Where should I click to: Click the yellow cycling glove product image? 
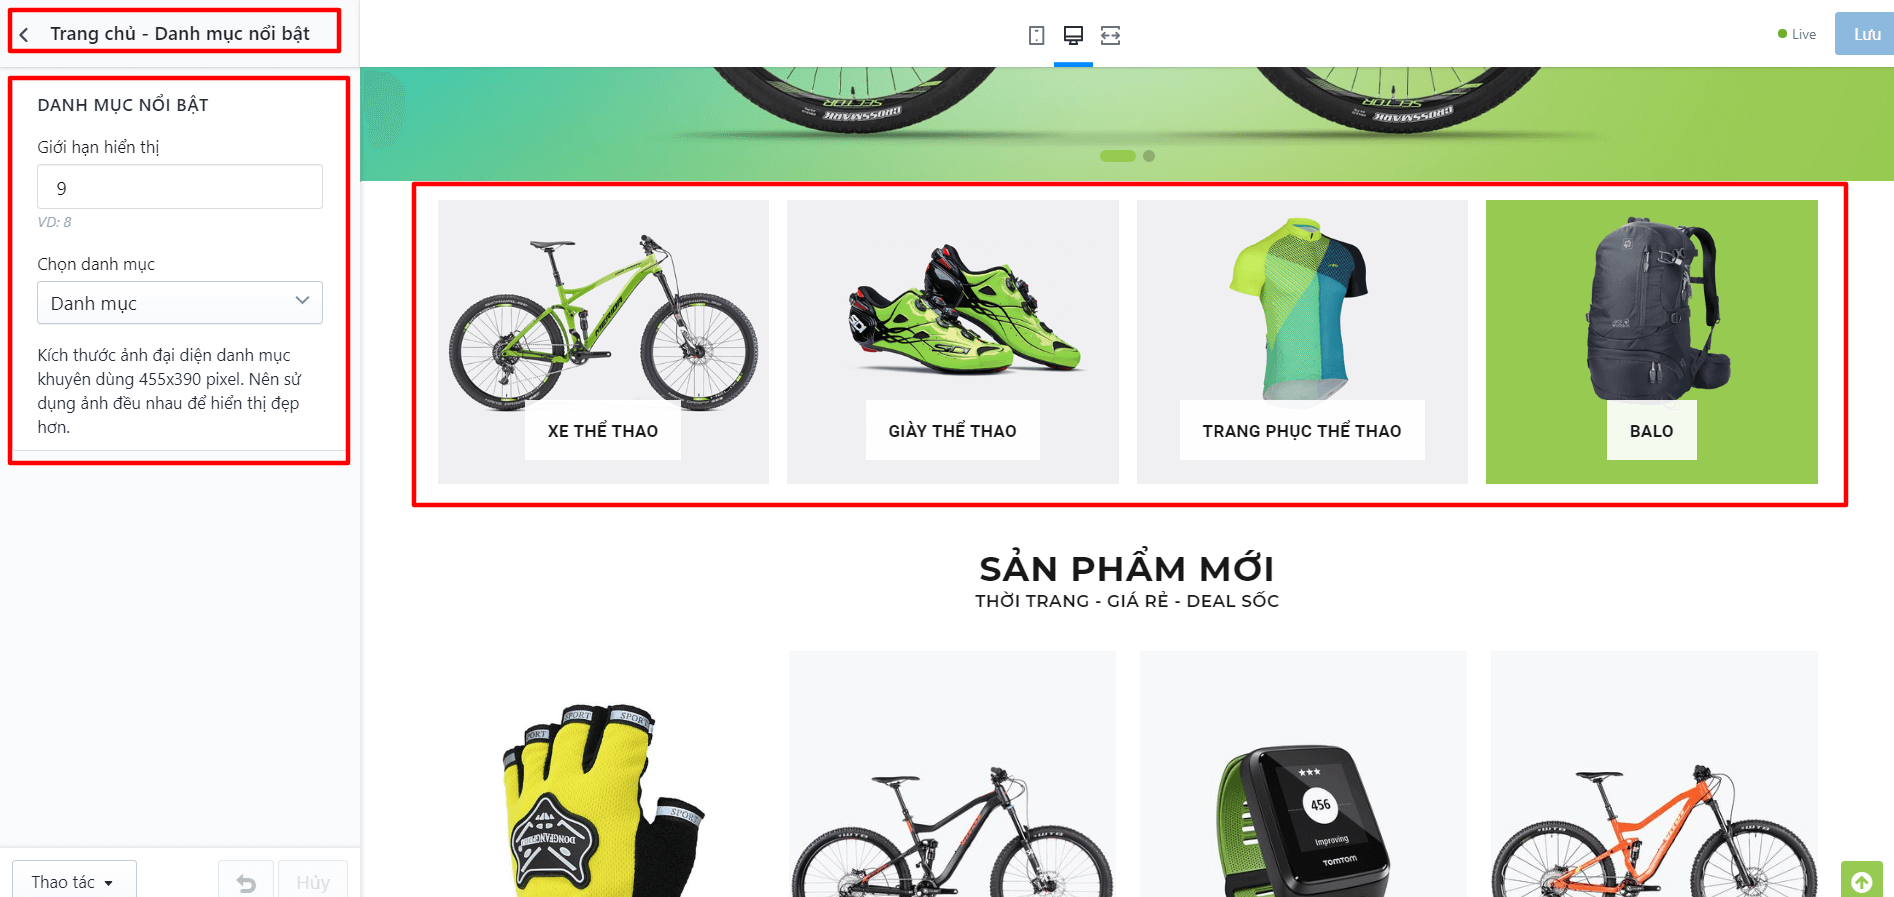(602, 795)
